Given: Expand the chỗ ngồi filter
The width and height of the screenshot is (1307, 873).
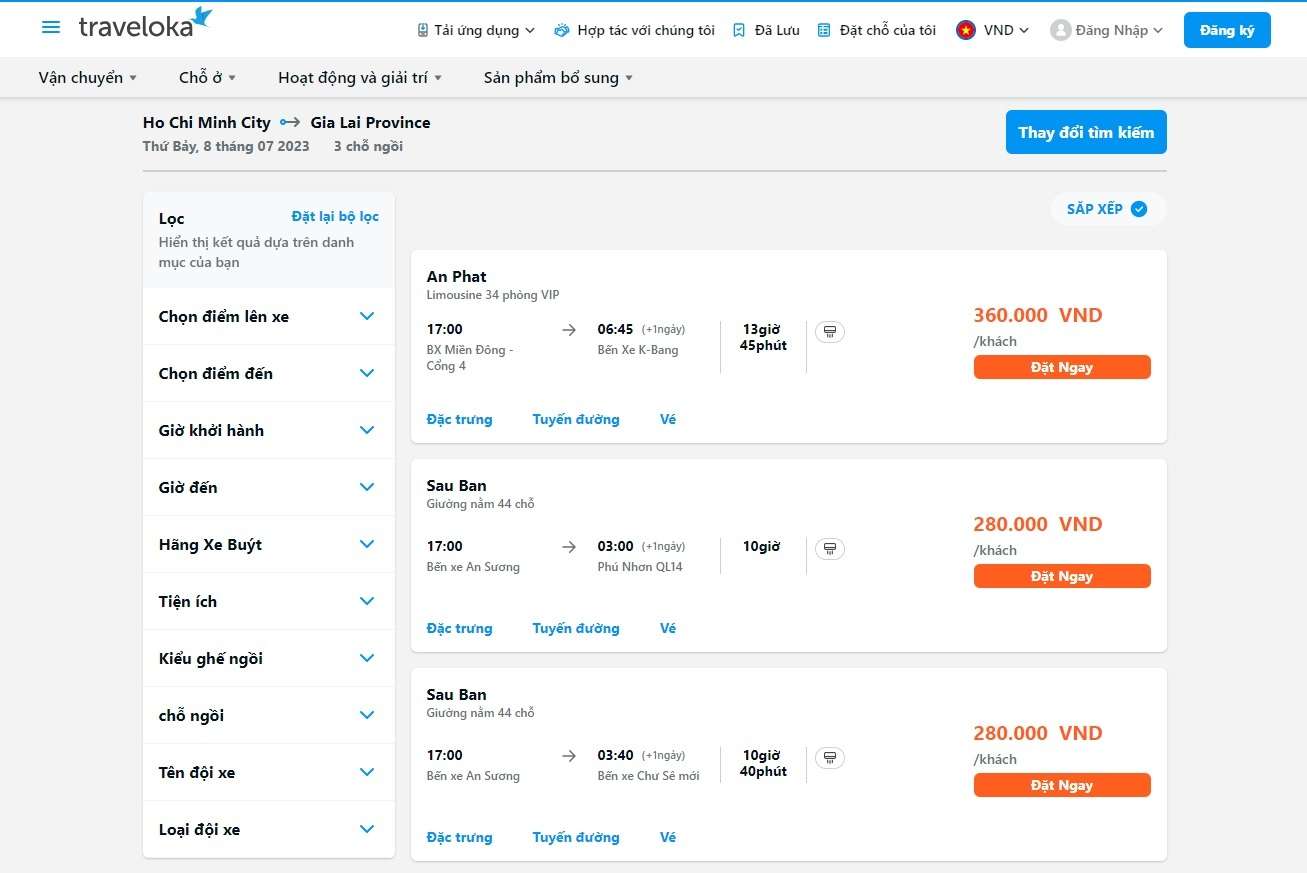Looking at the screenshot, I should (269, 715).
